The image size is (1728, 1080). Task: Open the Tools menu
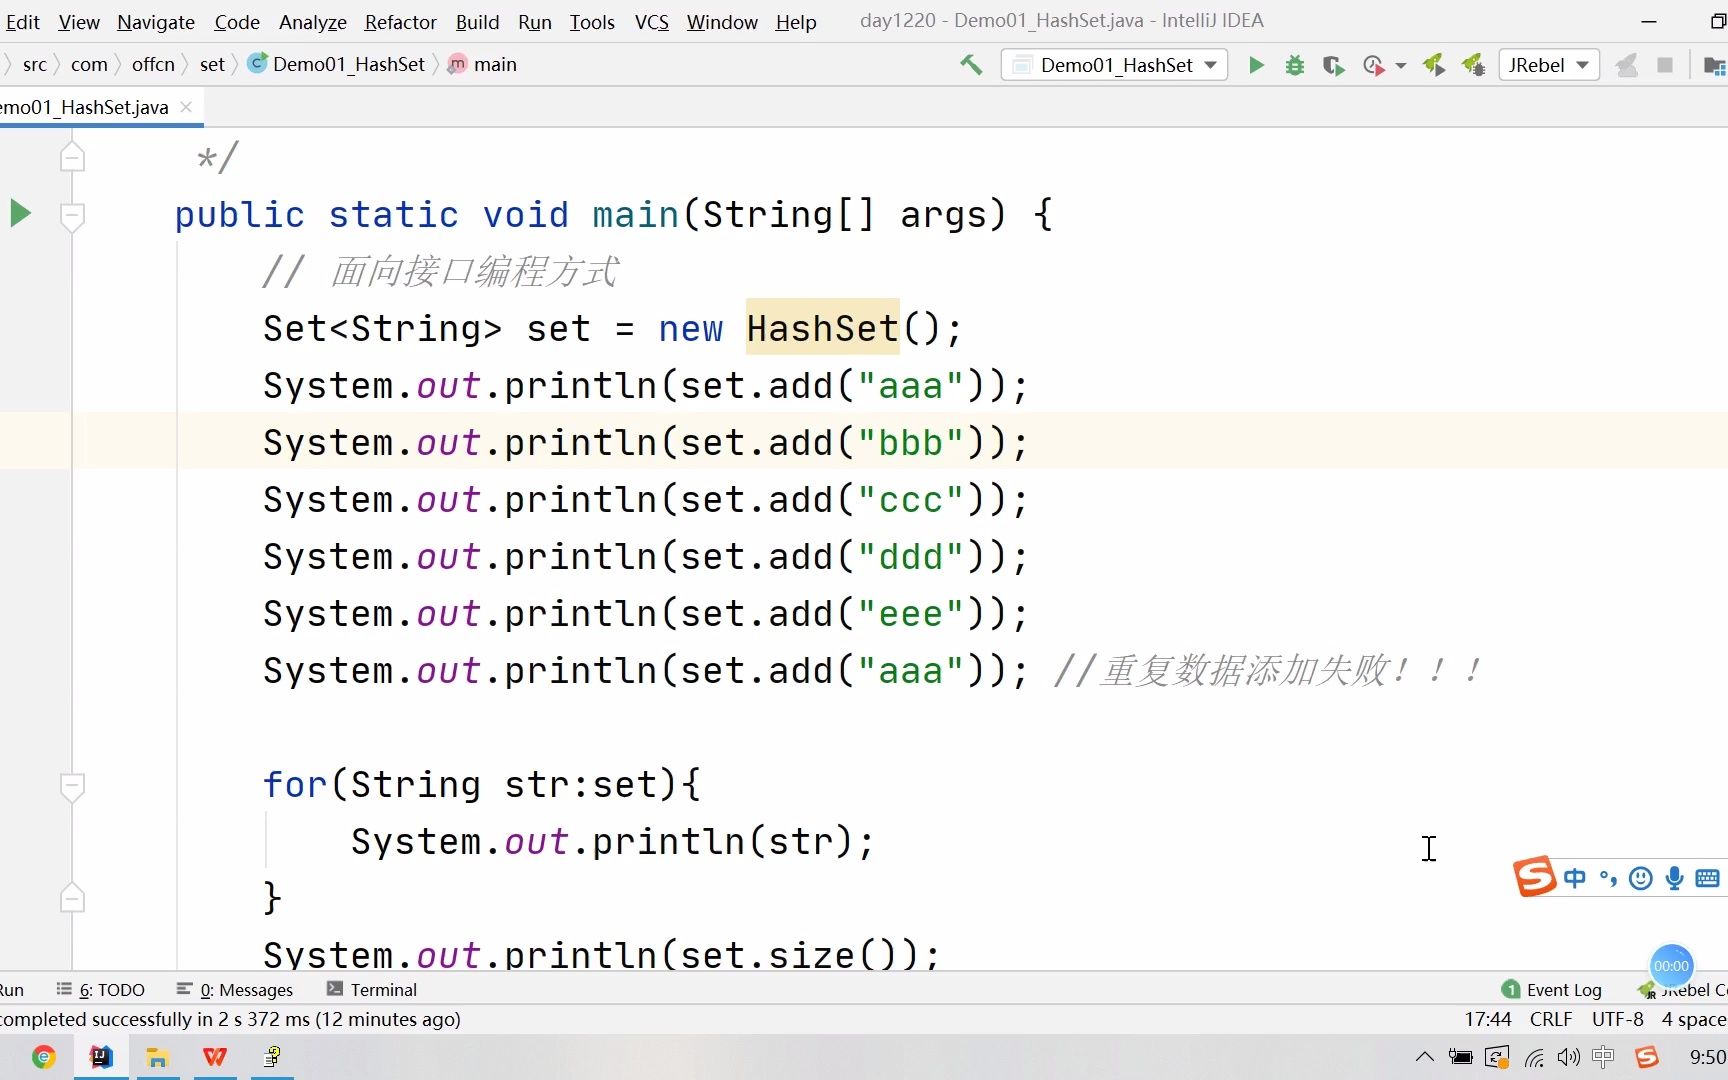click(x=592, y=22)
